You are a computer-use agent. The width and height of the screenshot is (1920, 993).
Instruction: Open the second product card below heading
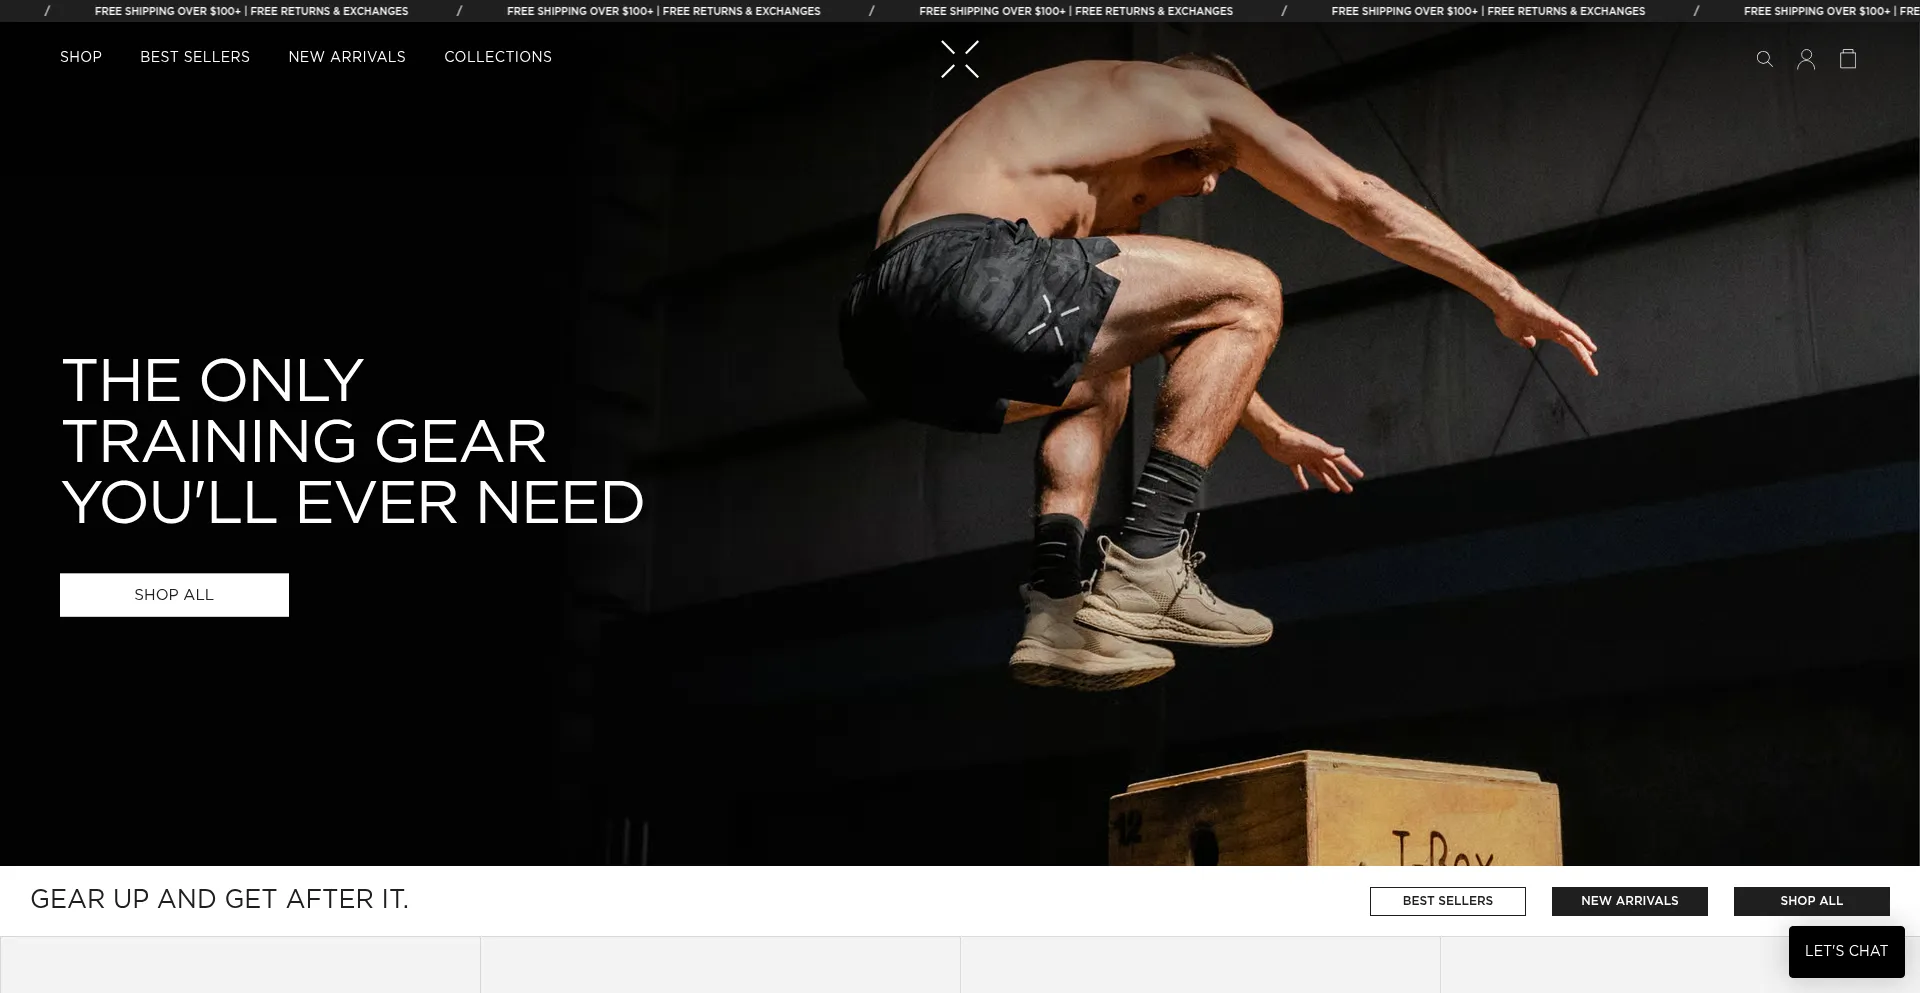pyautogui.click(x=720, y=966)
